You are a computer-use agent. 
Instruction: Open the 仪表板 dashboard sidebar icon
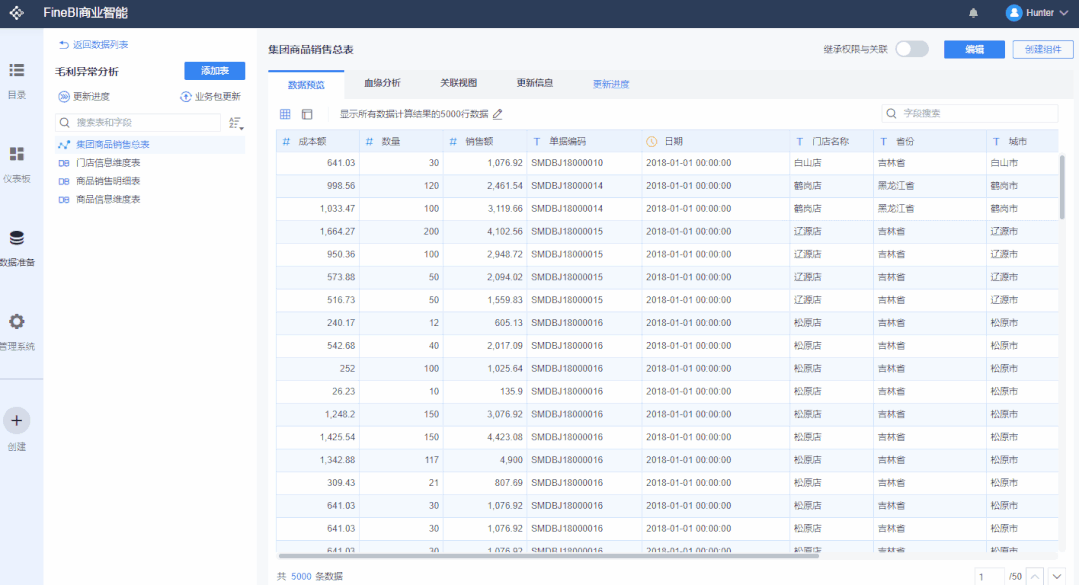17,153
